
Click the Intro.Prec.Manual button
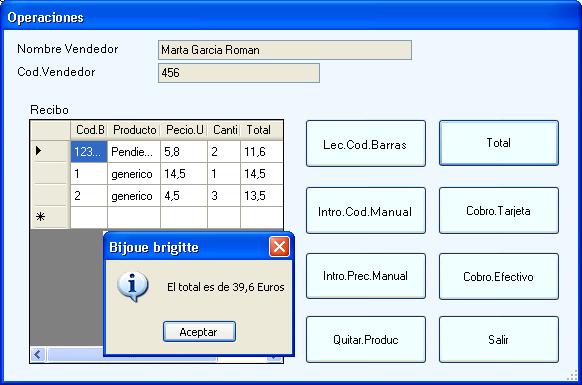tap(366, 276)
